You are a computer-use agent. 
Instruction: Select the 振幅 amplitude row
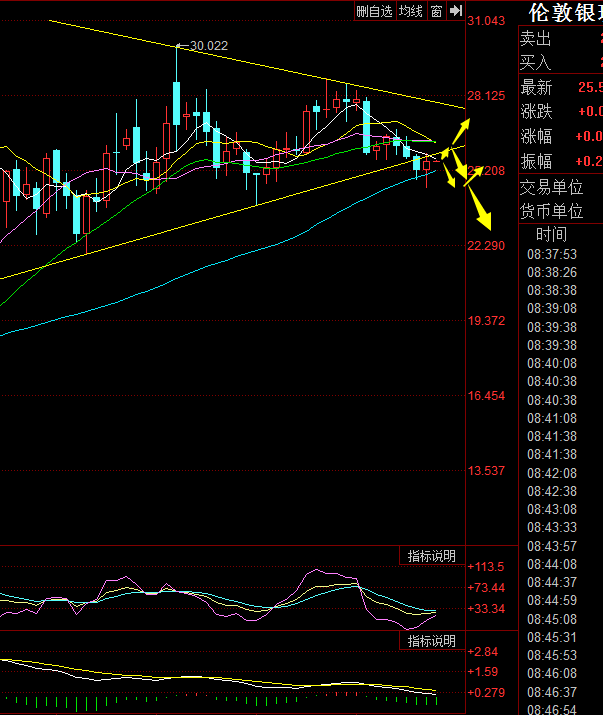[561, 161]
